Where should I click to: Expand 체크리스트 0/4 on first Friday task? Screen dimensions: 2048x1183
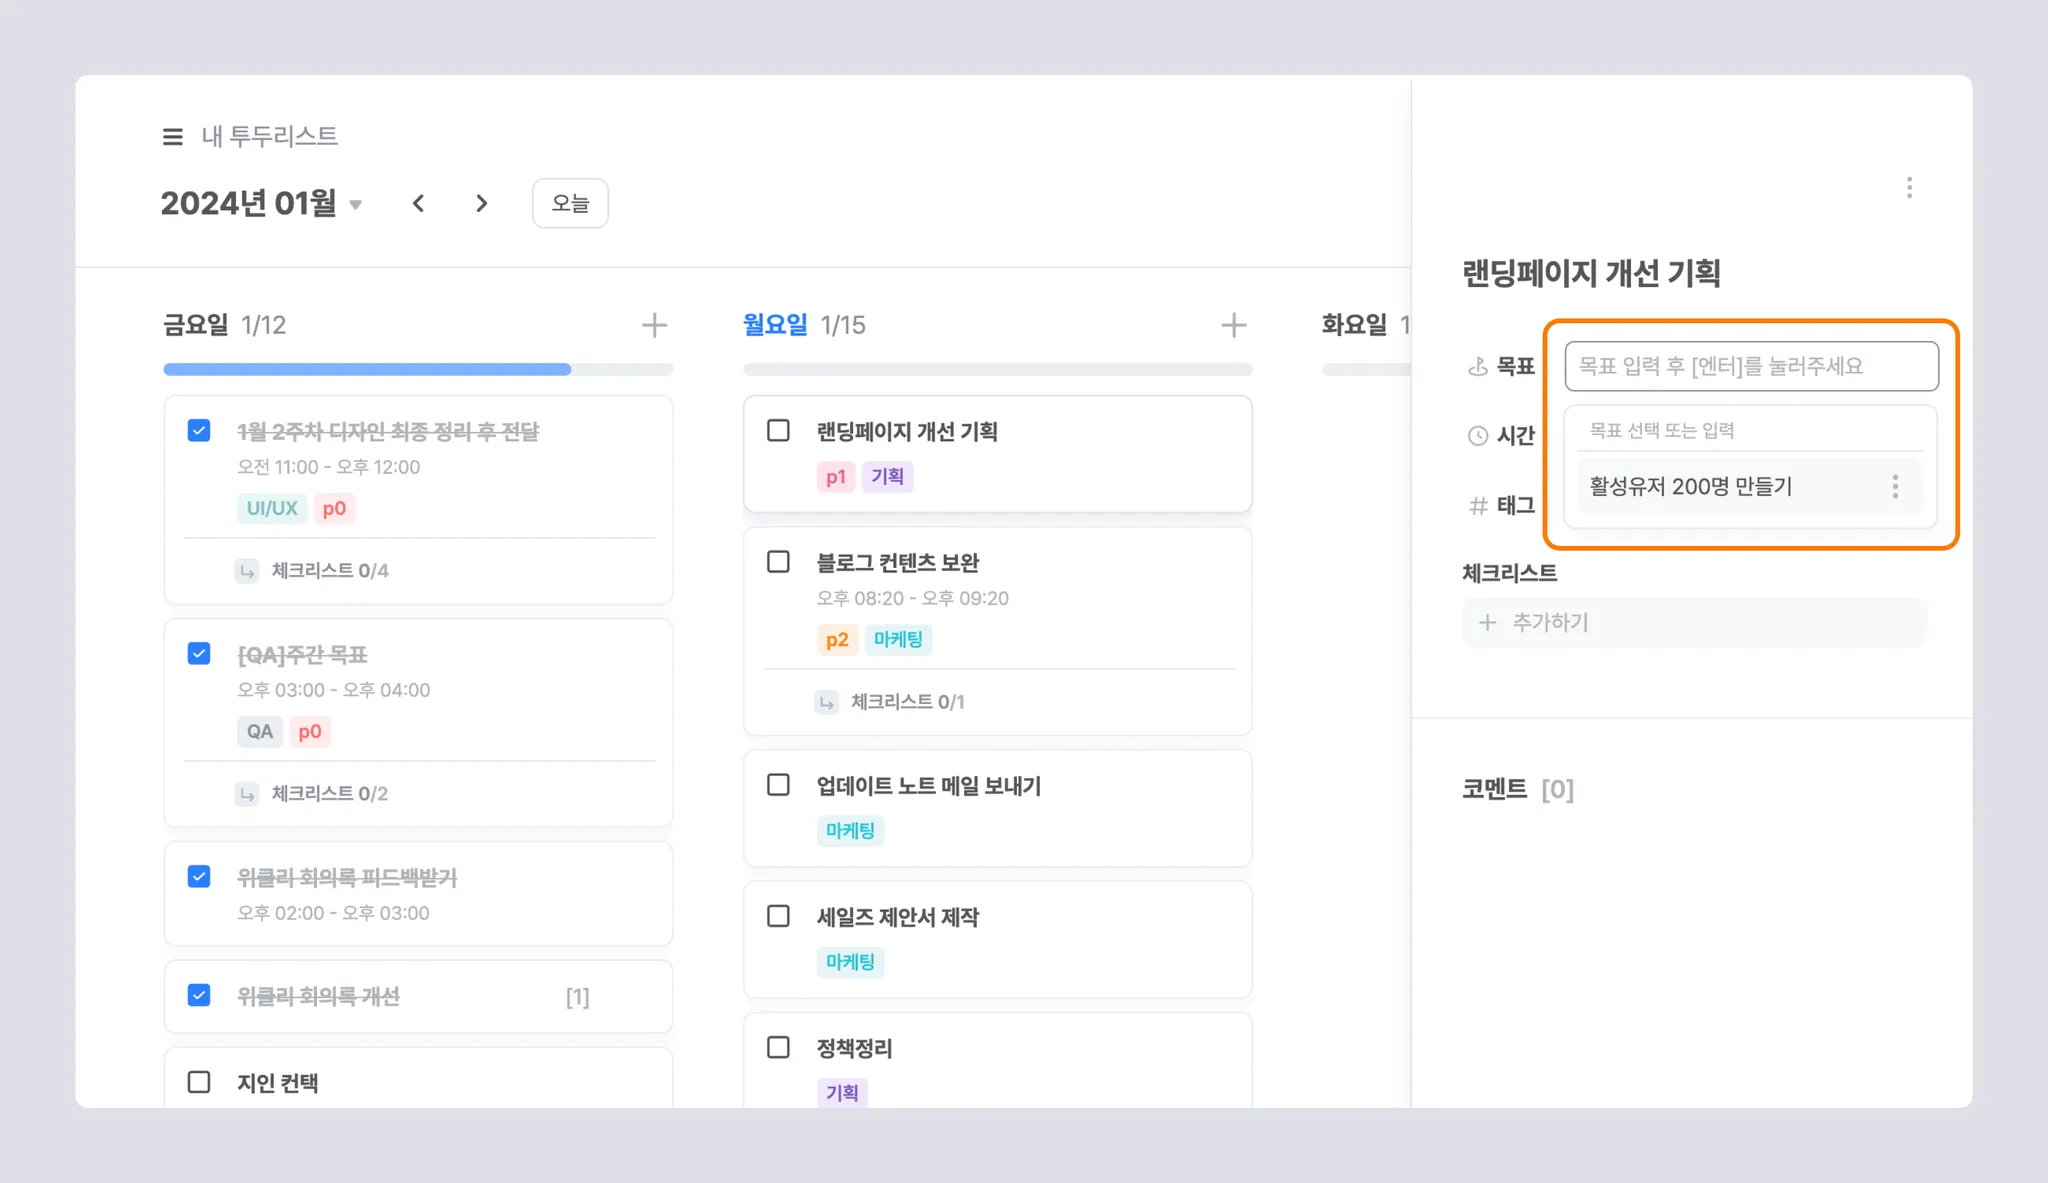329,571
